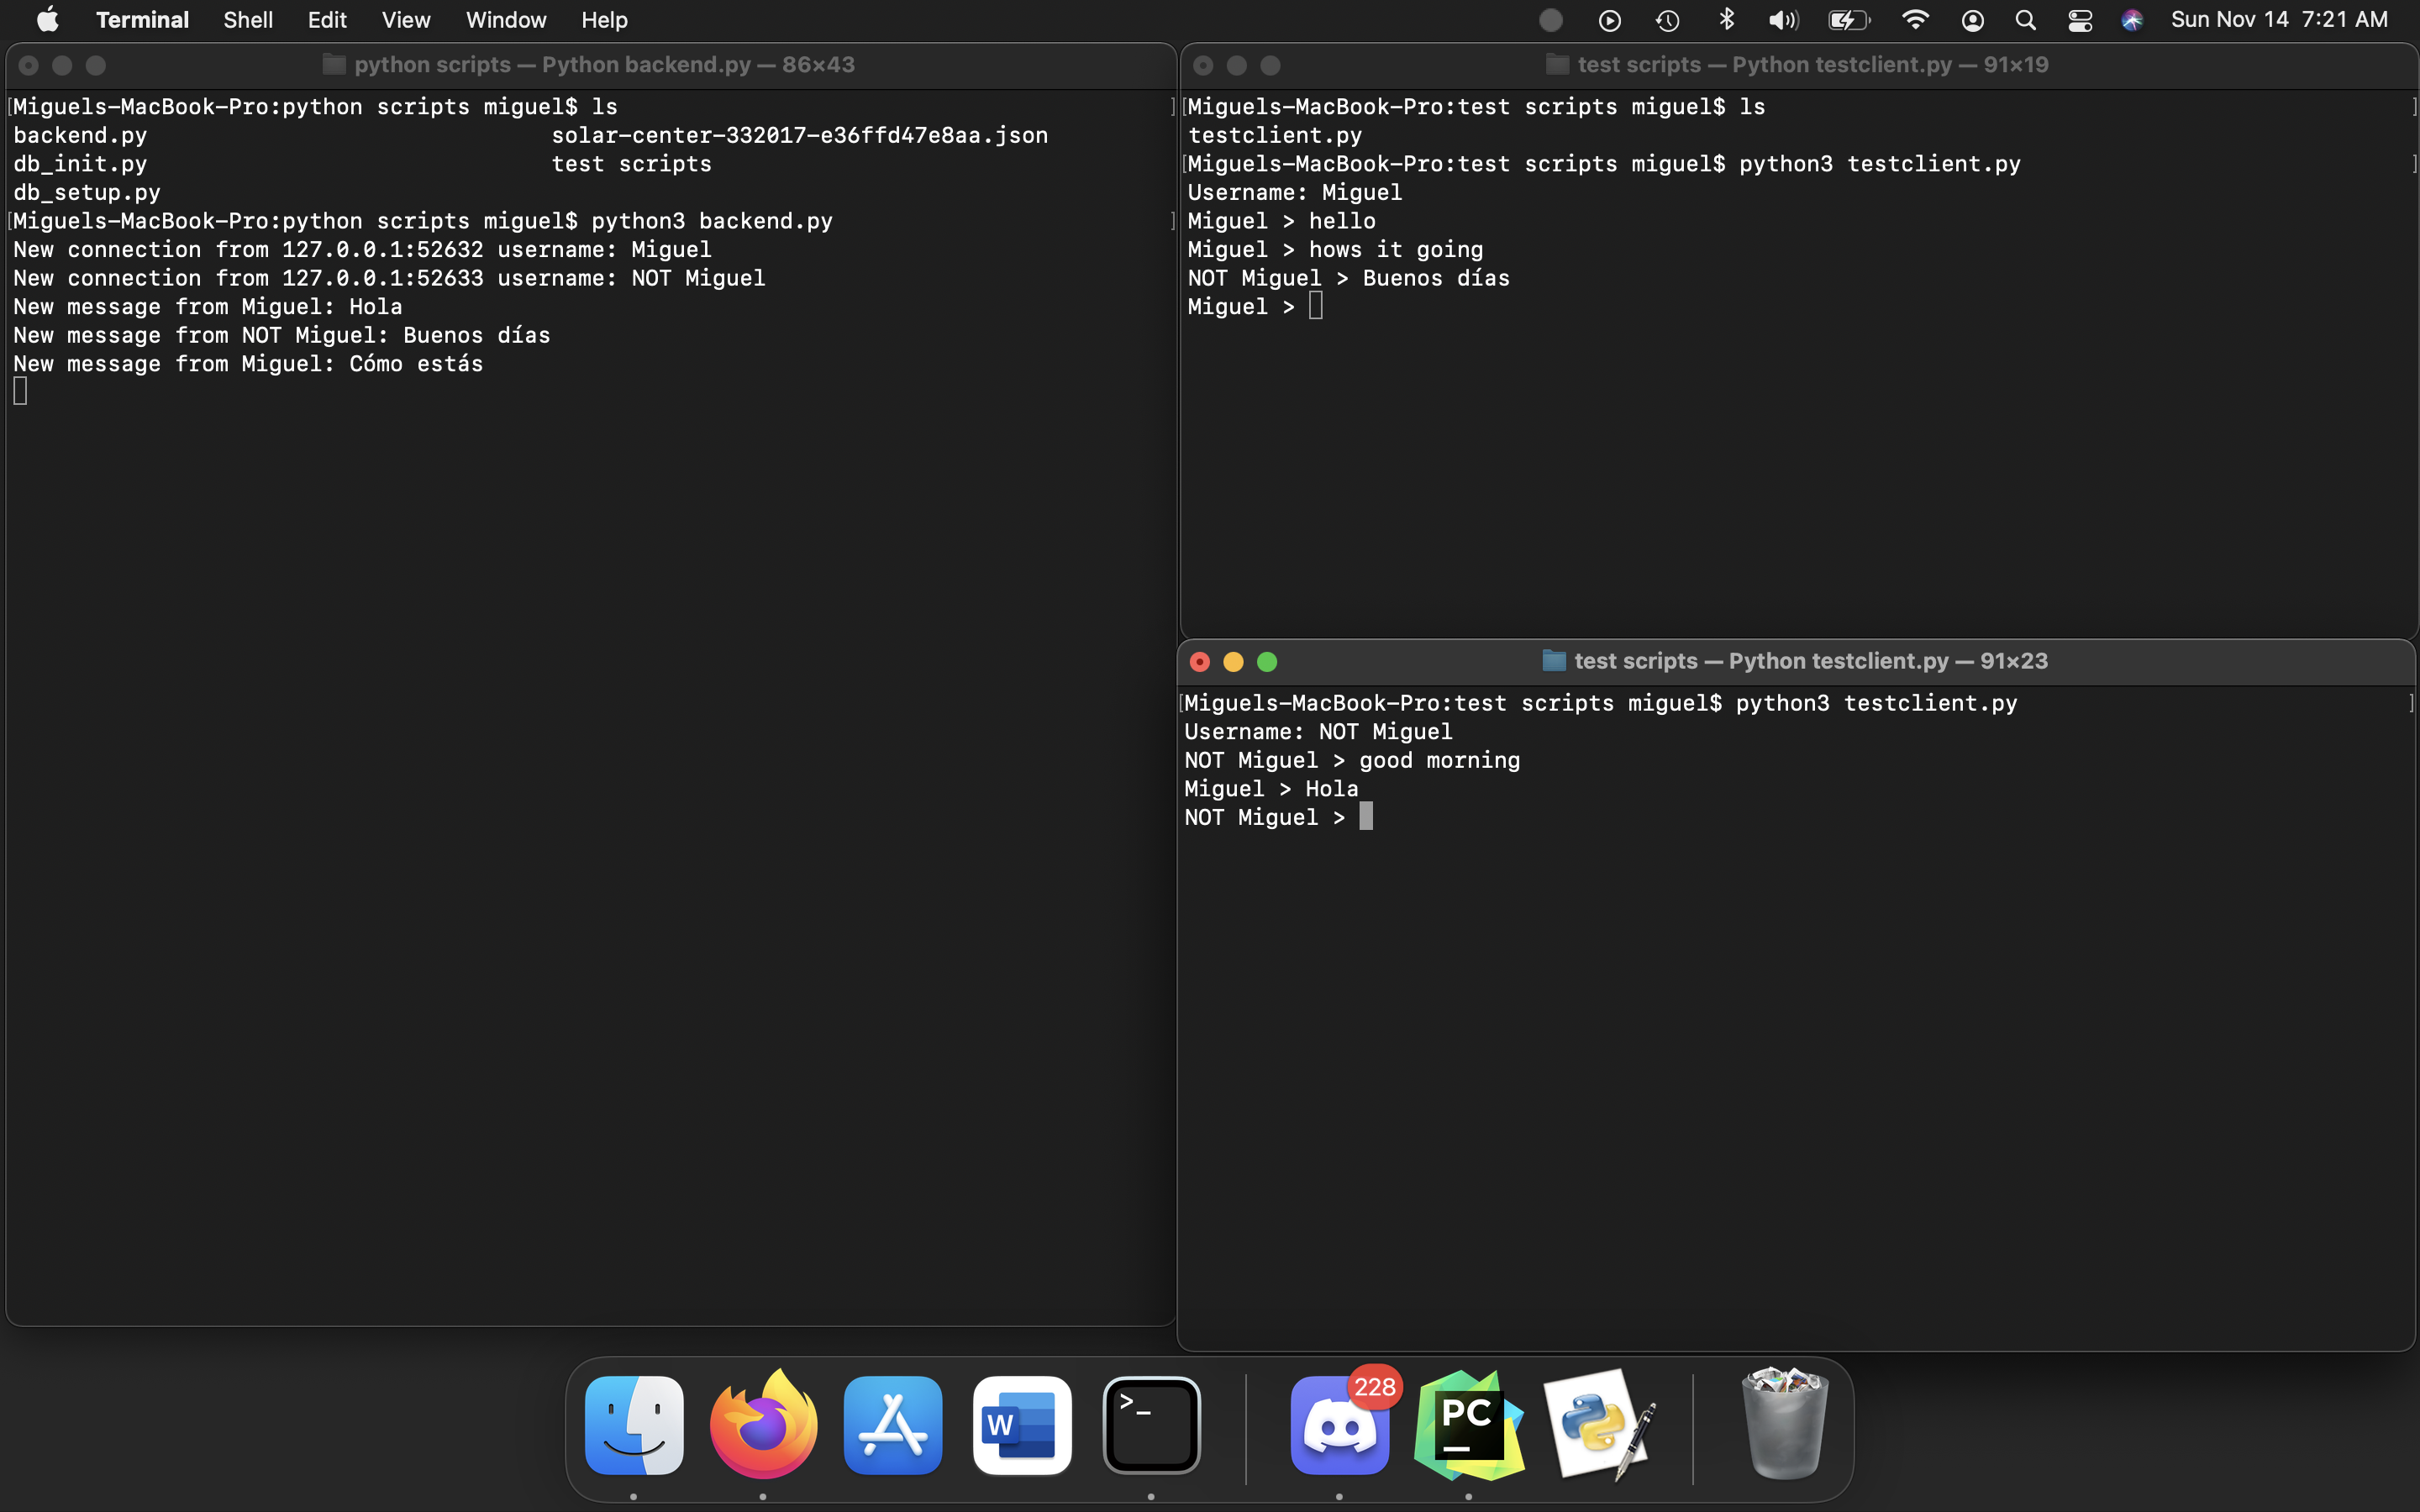Toggle Bluetooth menu bar icon
This screenshot has height=1512, width=2420.
1726,20
